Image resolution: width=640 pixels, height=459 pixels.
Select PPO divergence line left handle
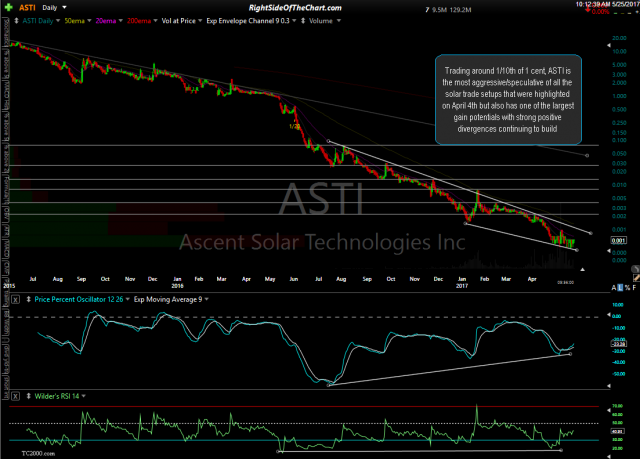329,385
